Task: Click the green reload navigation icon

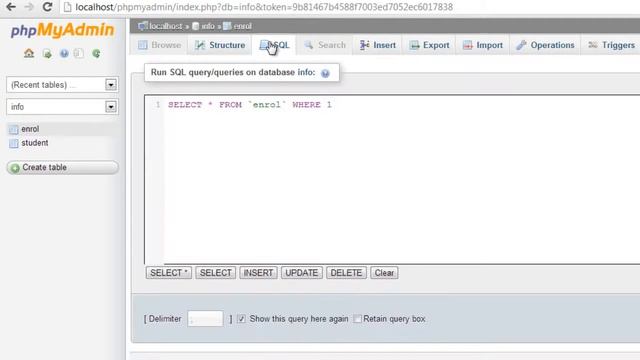Action: 96,53
